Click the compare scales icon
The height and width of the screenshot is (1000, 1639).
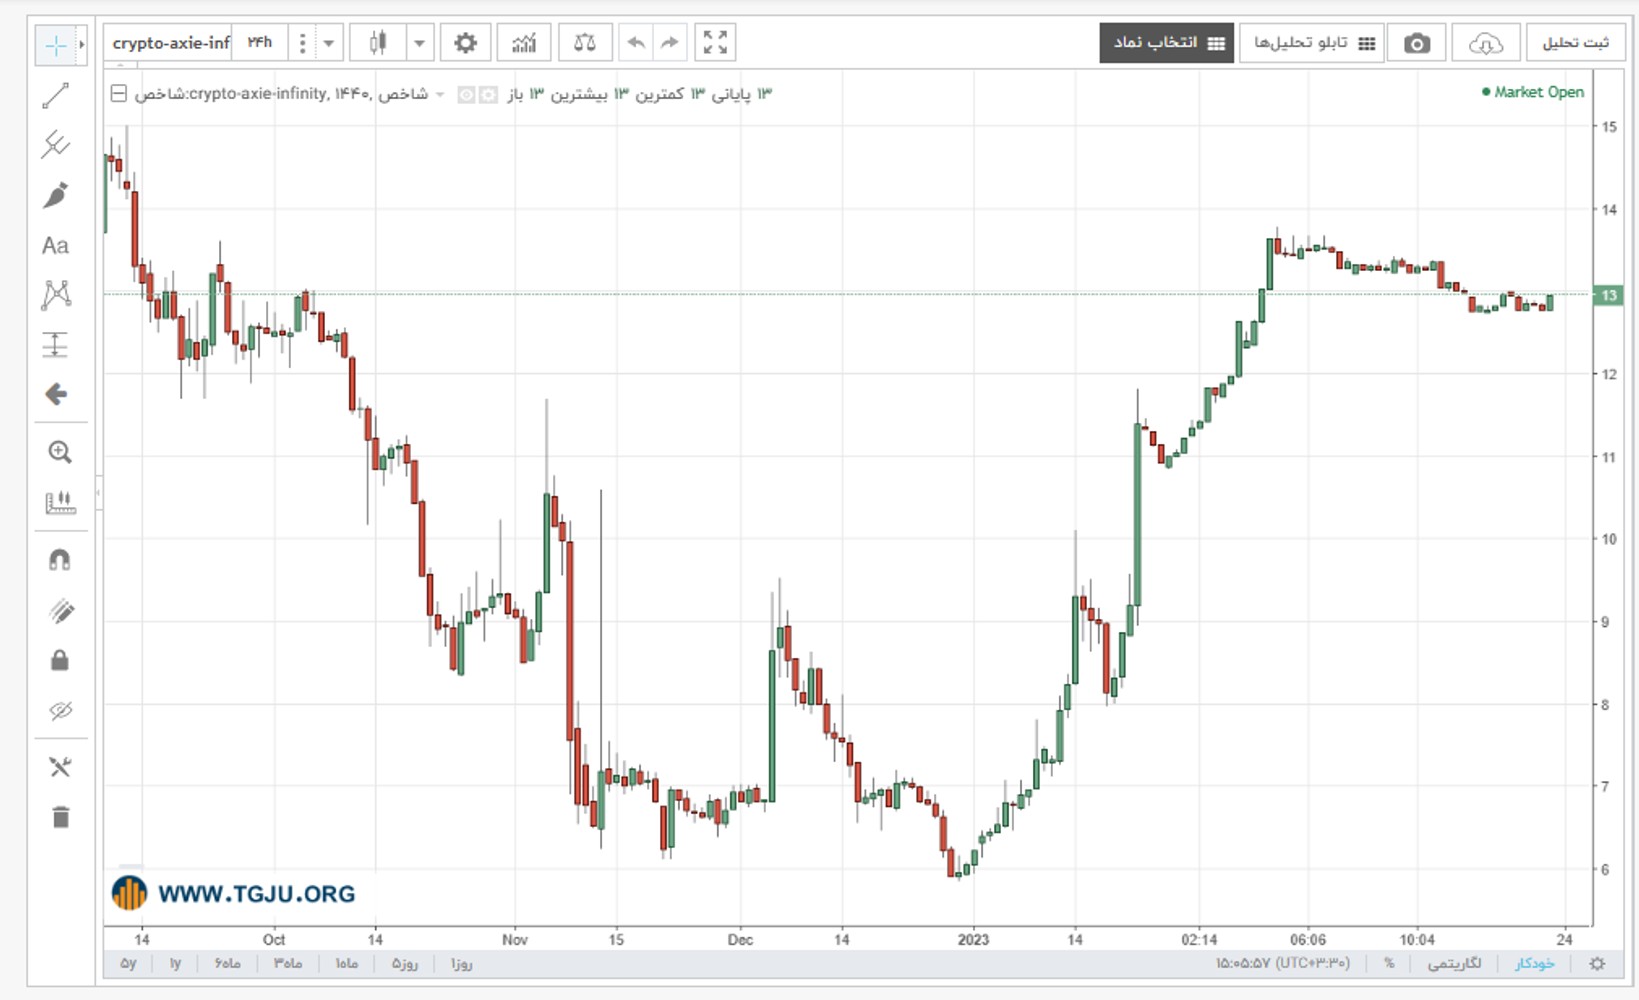[585, 43]
